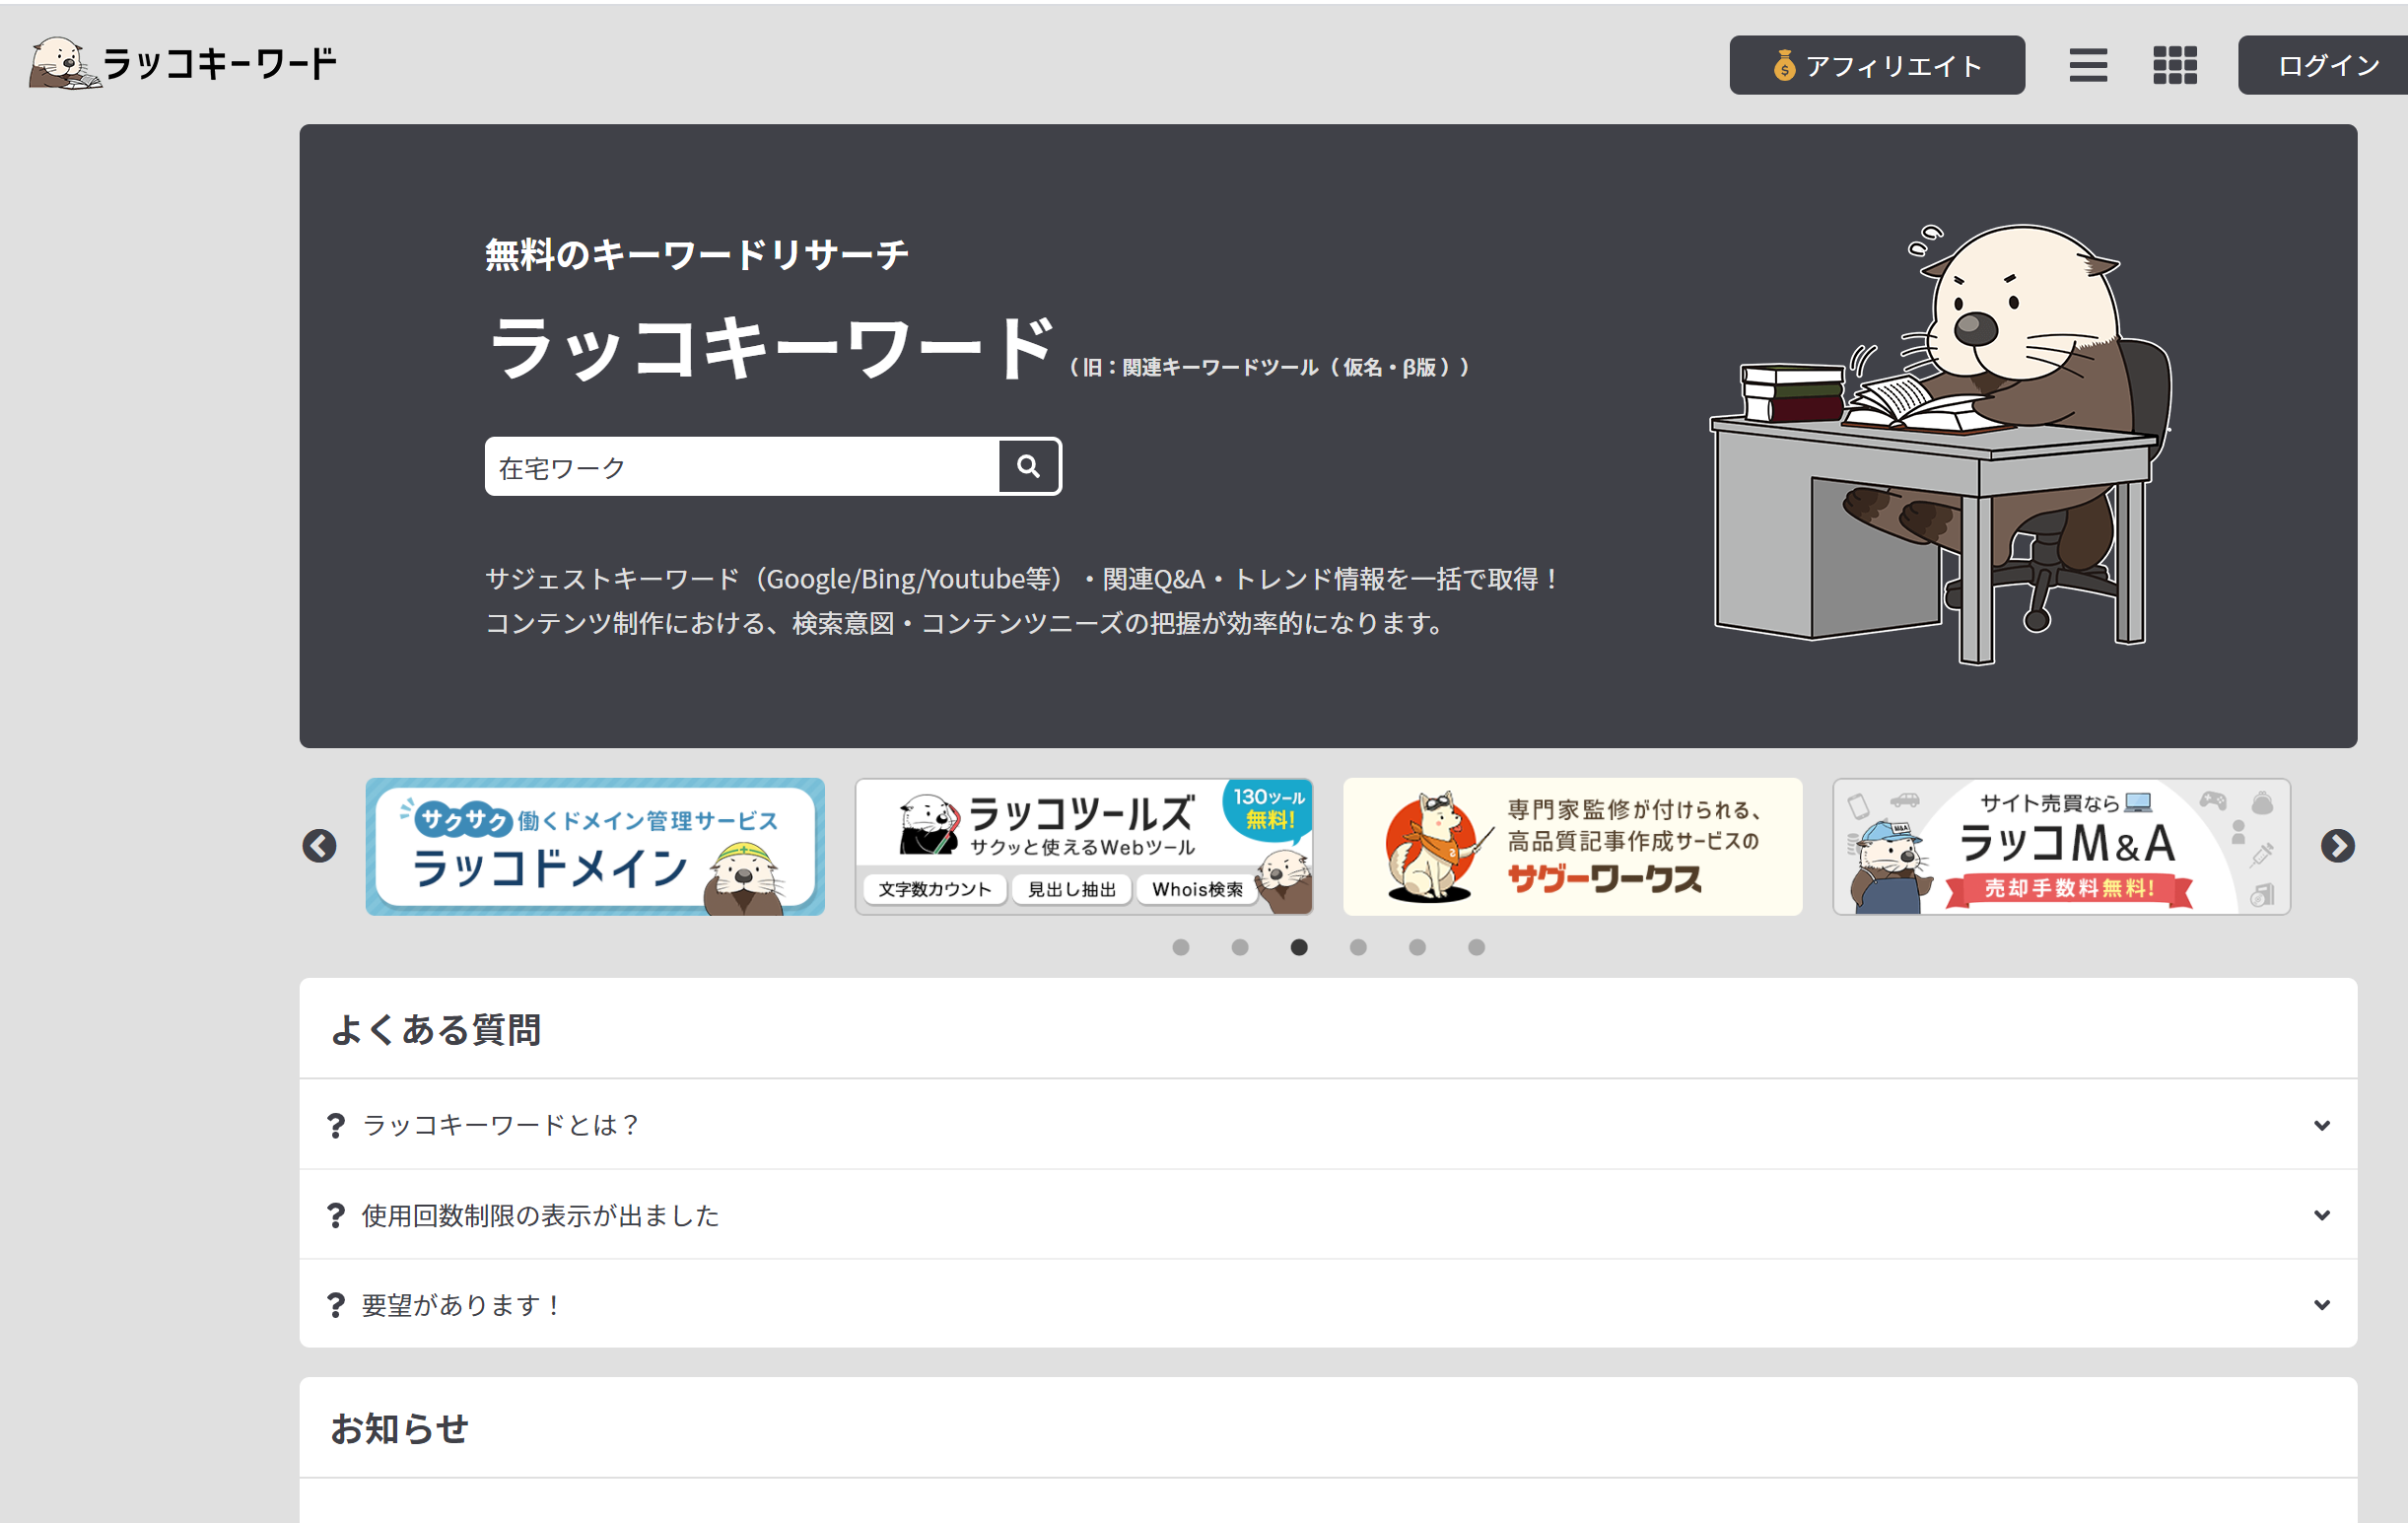Click the large ラッコキーワード hero title
The height and width of the screenshot is (1523, 2408).
[x=772, y=347]
